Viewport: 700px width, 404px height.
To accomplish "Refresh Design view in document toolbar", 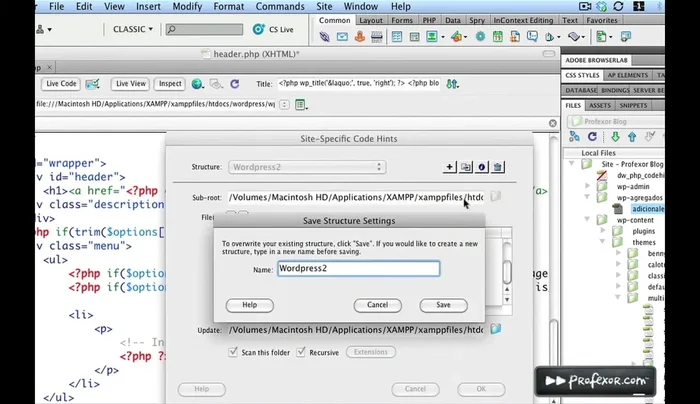I will pyautogui.click(x=235, y=83).
